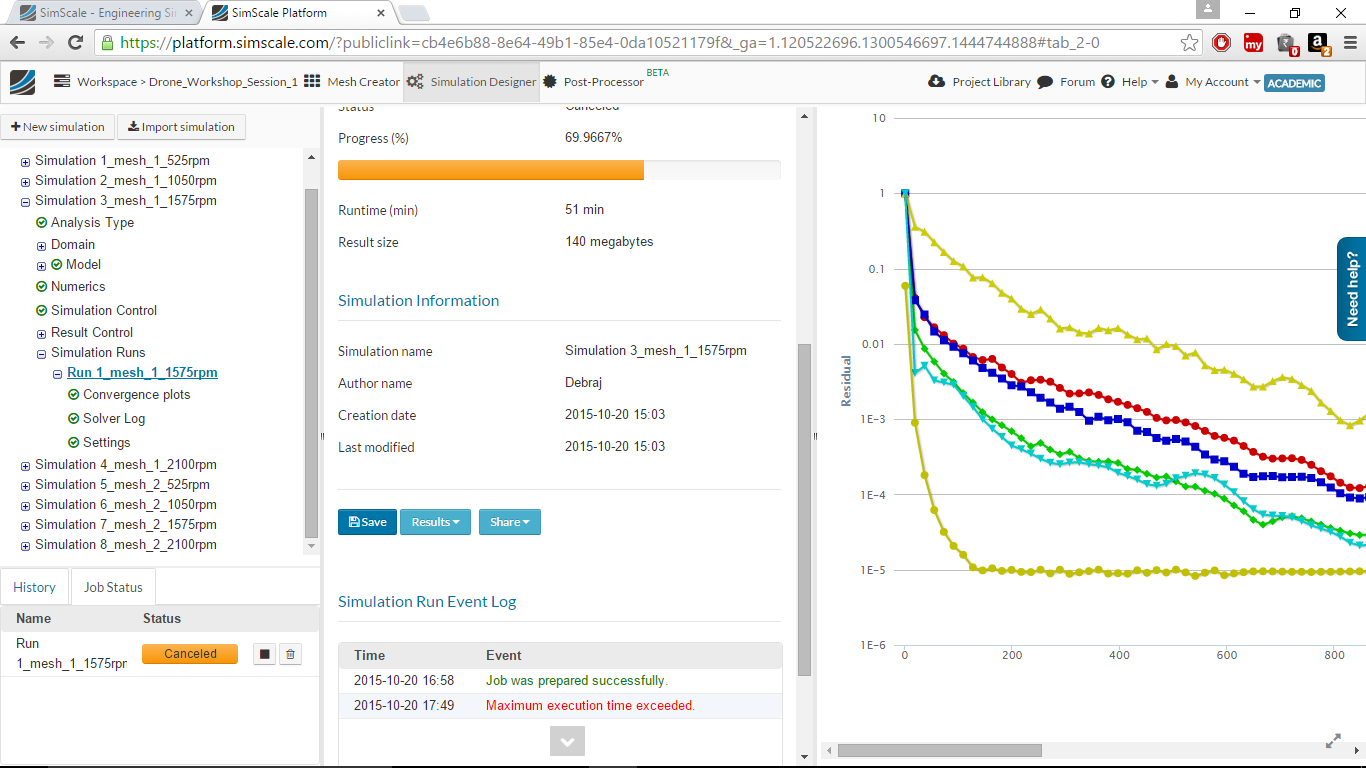Click the Forum speech bubble icon
Viewport: 1366px width, 768px height.
click(1045, 82)
